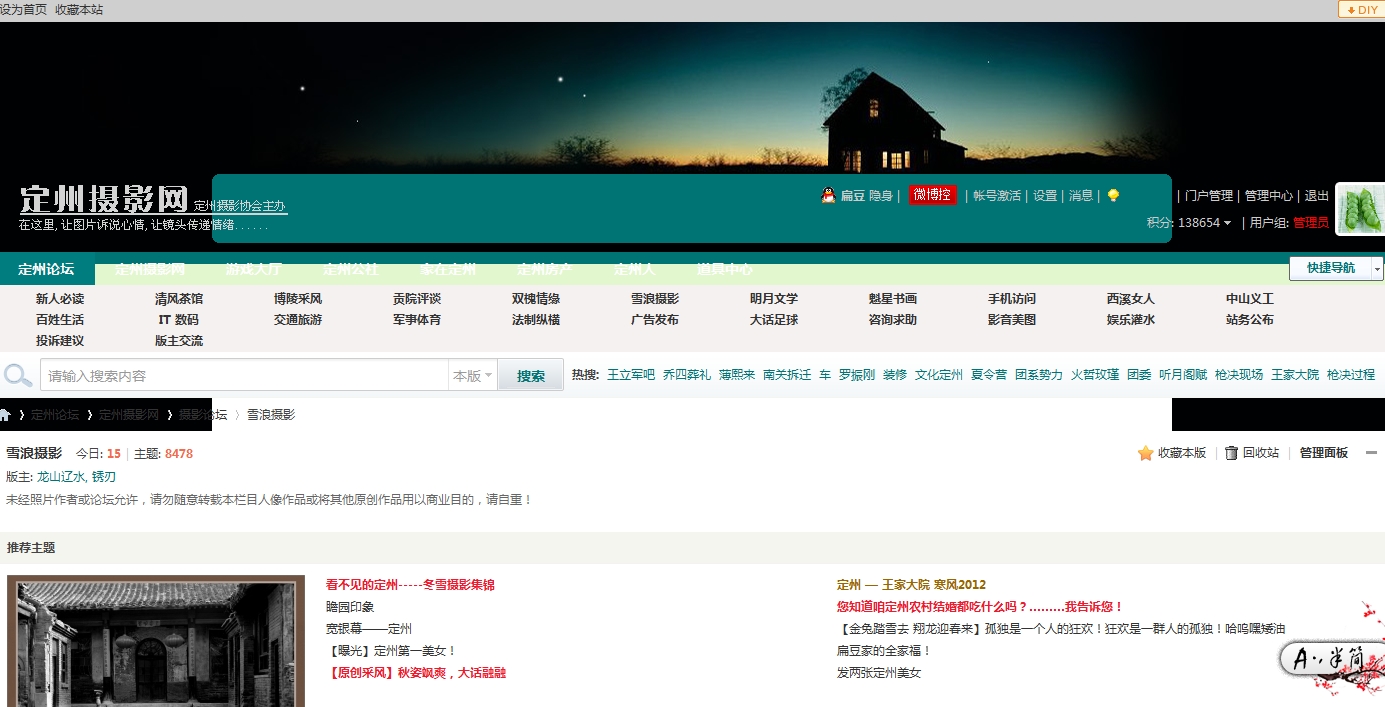Screen dimensions: 1385x707
Task: Open thread 扁豆家的全家福！
Action: pos(884,651)
